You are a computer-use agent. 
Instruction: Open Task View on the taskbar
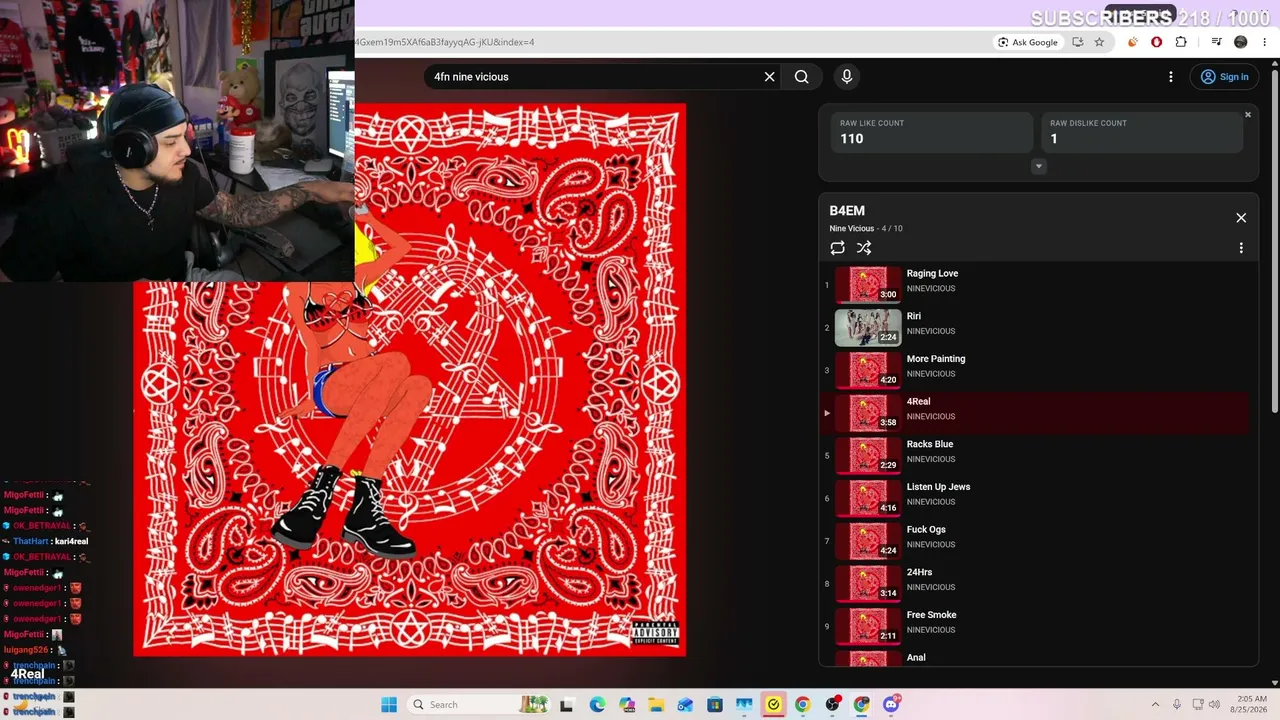pos(567,705)
